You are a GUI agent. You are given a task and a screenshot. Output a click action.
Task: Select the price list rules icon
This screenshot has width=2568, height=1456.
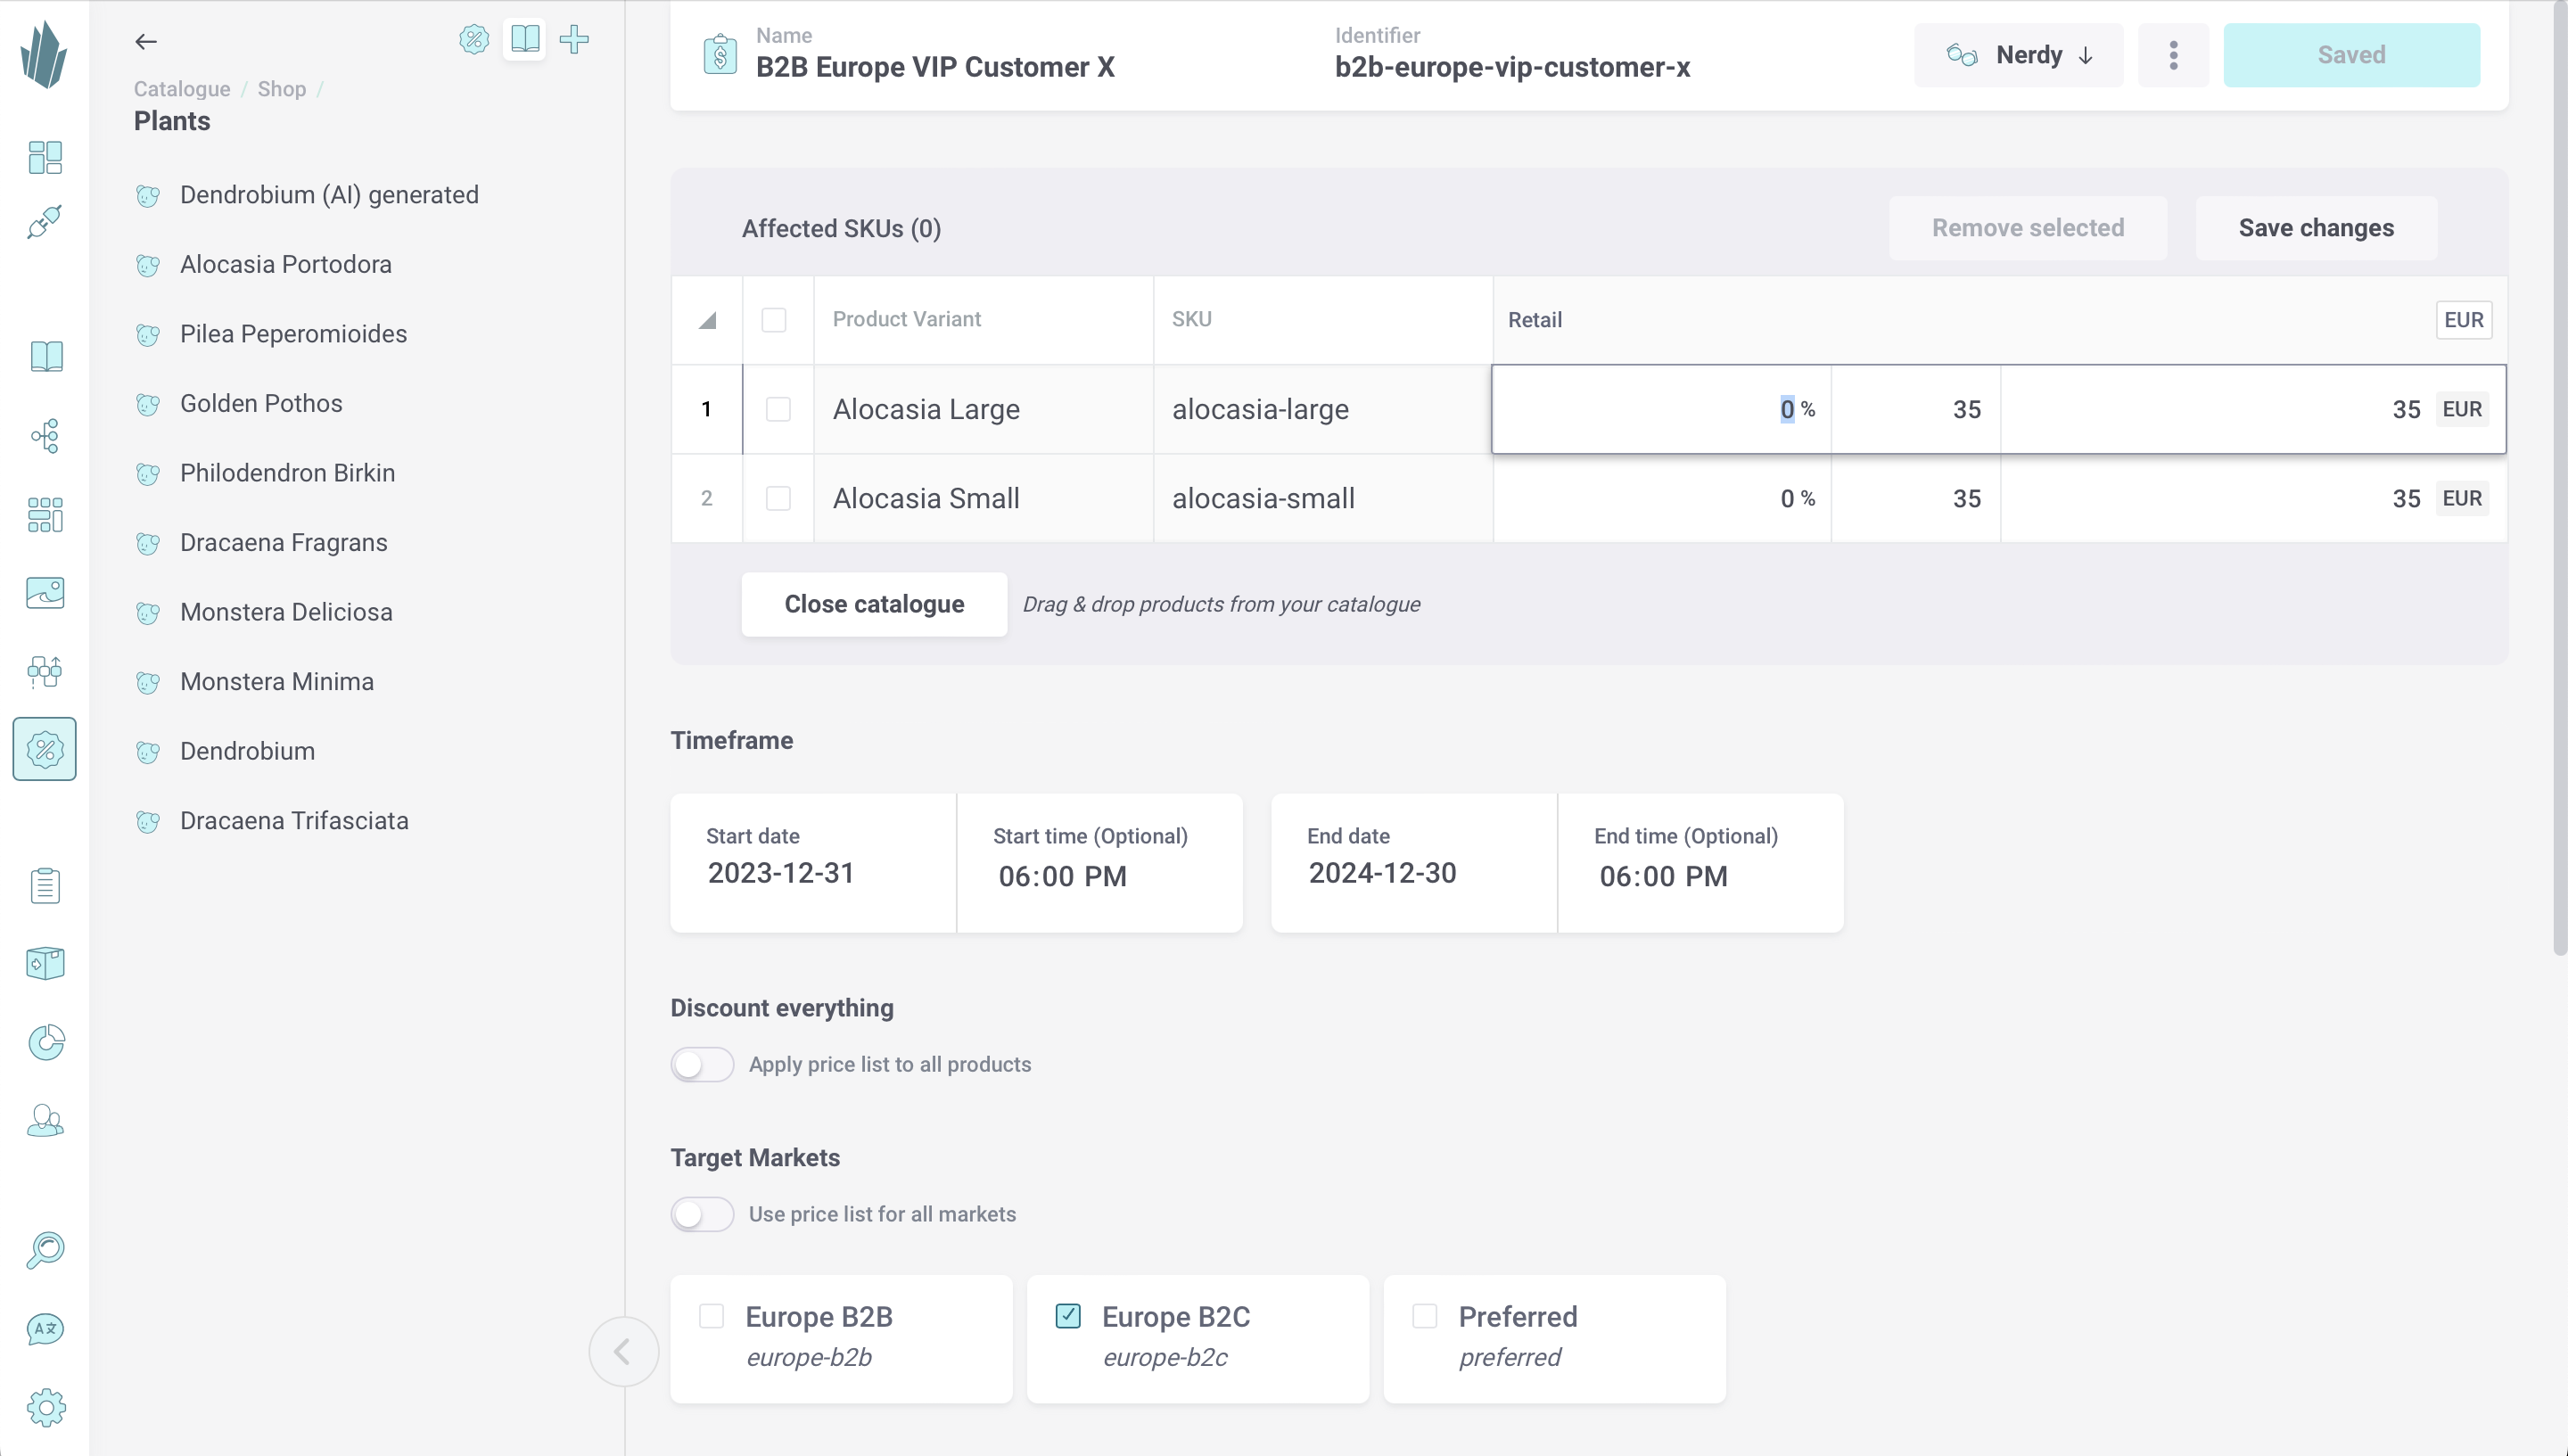tap(45, 749)
